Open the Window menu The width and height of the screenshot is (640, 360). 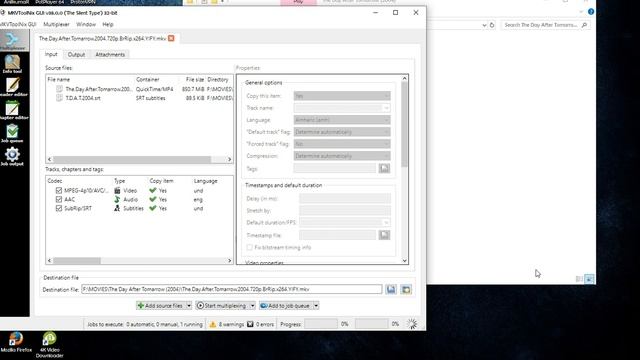click(86, 24)
